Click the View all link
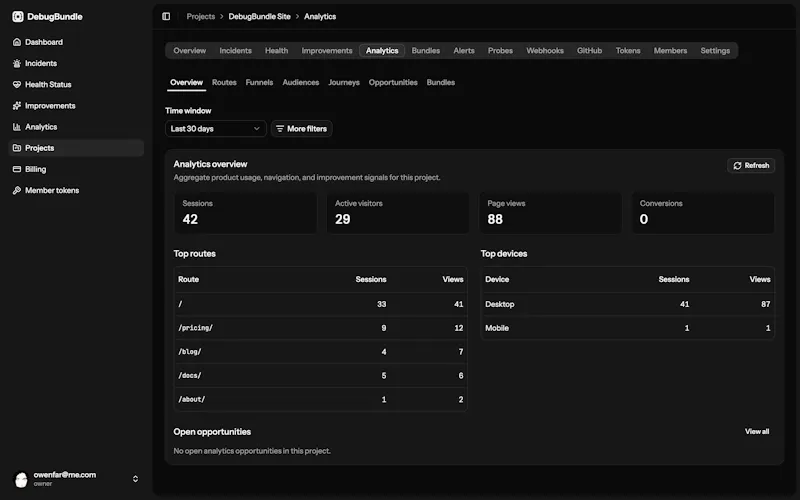This screenshot has height=500, width=800. [757, 432]
